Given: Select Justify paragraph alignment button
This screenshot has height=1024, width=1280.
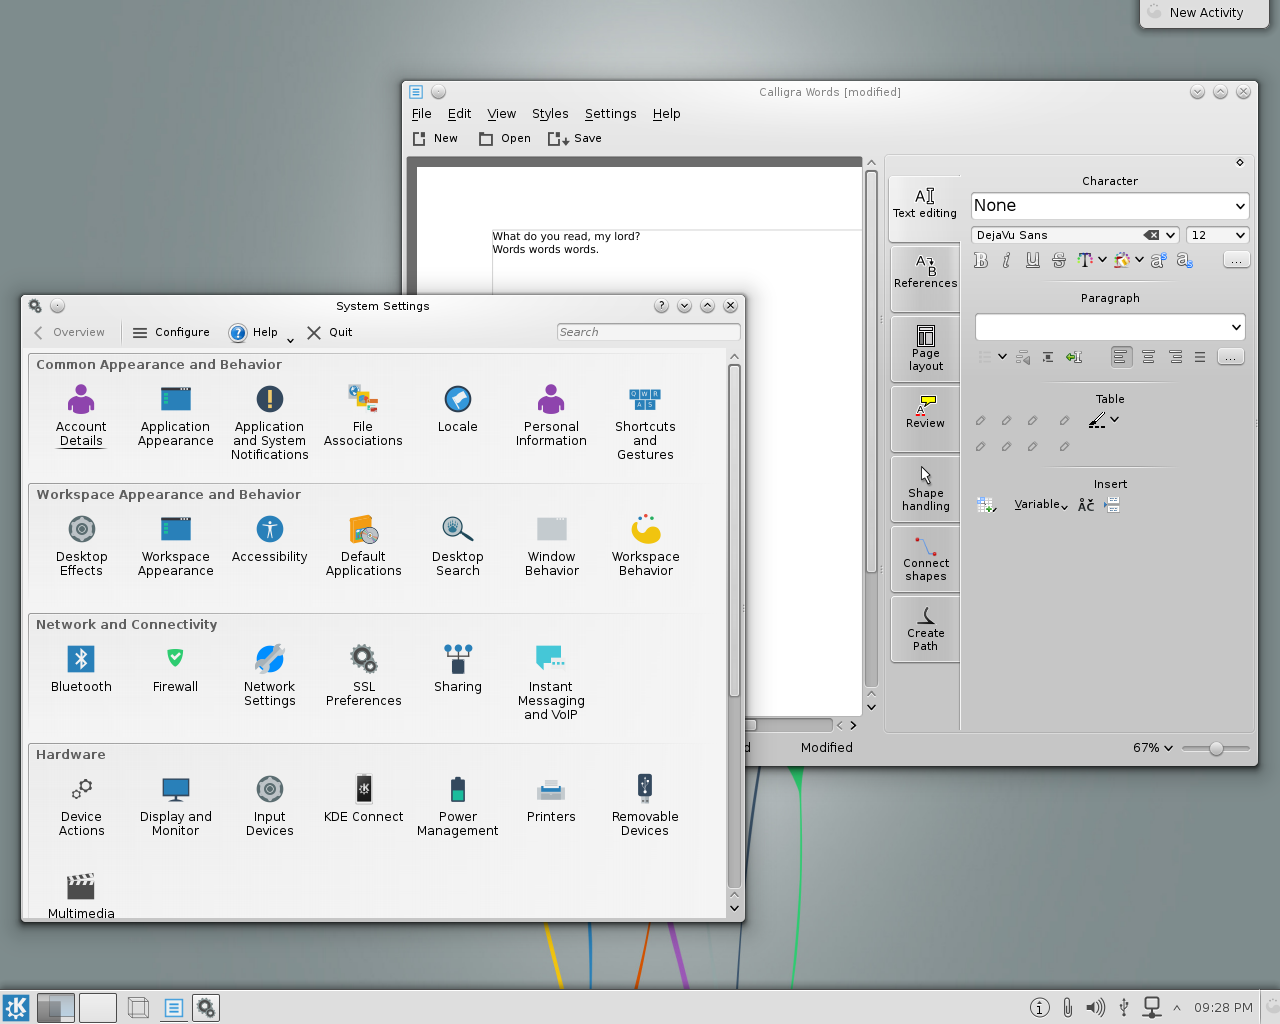Looking at the screenshot, I should pyautogui.click(x=1200, y=357).
